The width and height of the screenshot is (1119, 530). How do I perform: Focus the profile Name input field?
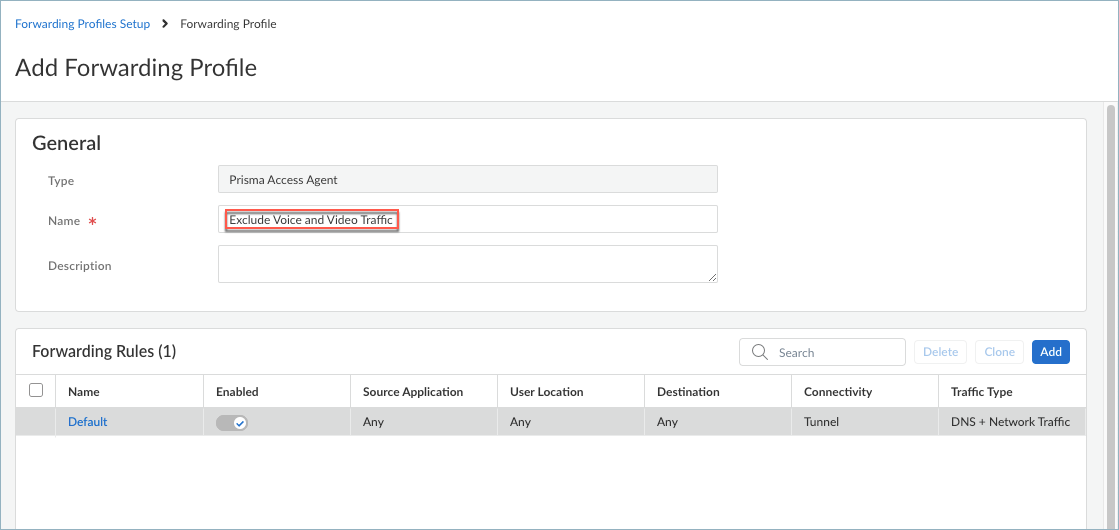click(550, 220)
